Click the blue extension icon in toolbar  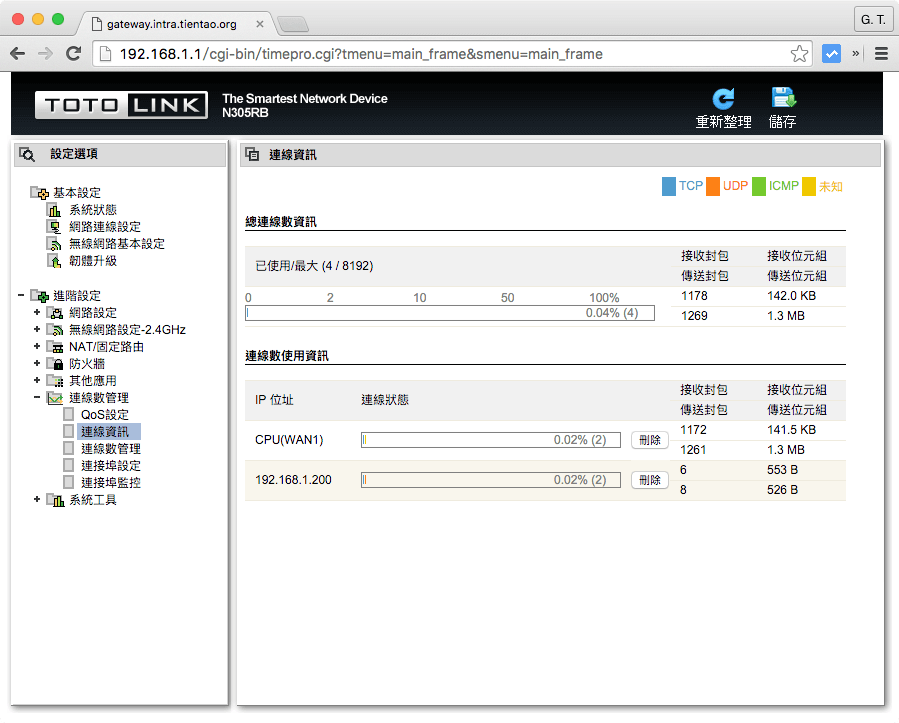[x=831, y=54]
